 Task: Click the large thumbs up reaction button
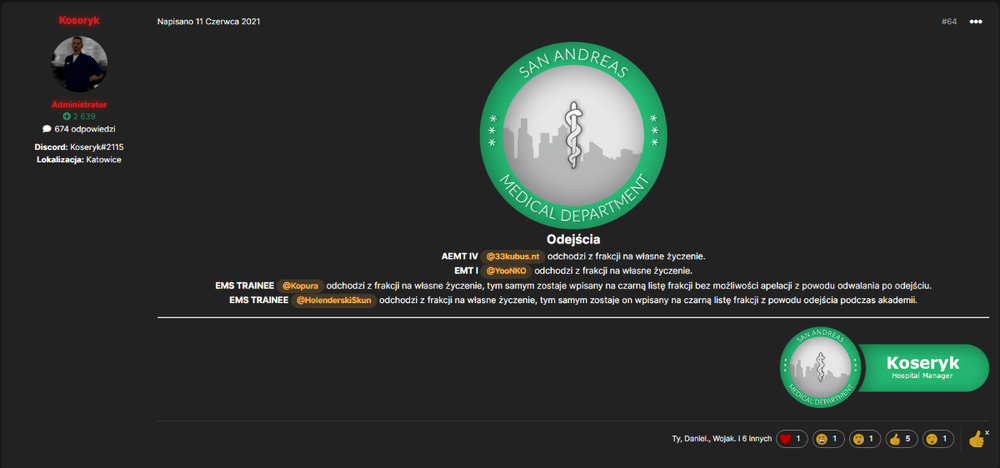click(976, 439)
